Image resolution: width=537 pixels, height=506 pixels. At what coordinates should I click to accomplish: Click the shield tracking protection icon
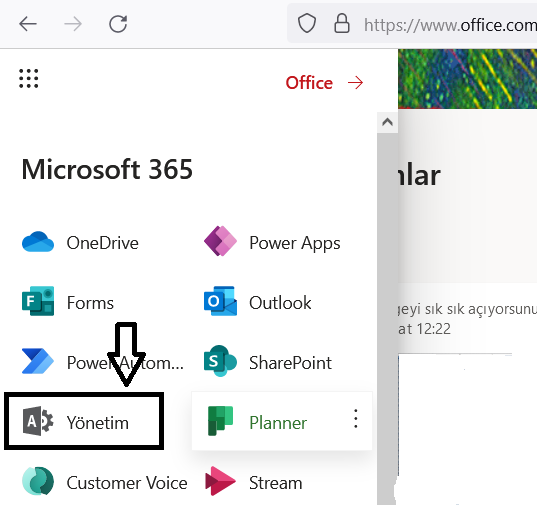307,23
